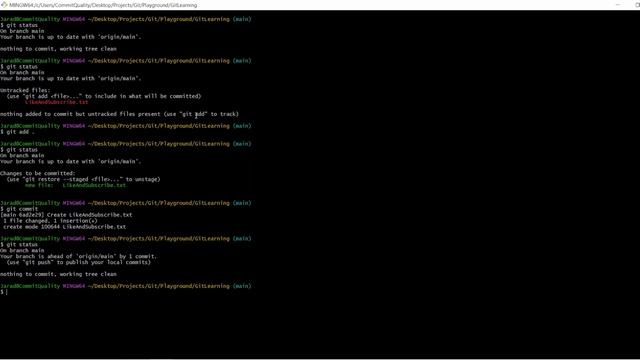
Task: Click 'nothing added to commit but untracked files present'
Action: 119,114
